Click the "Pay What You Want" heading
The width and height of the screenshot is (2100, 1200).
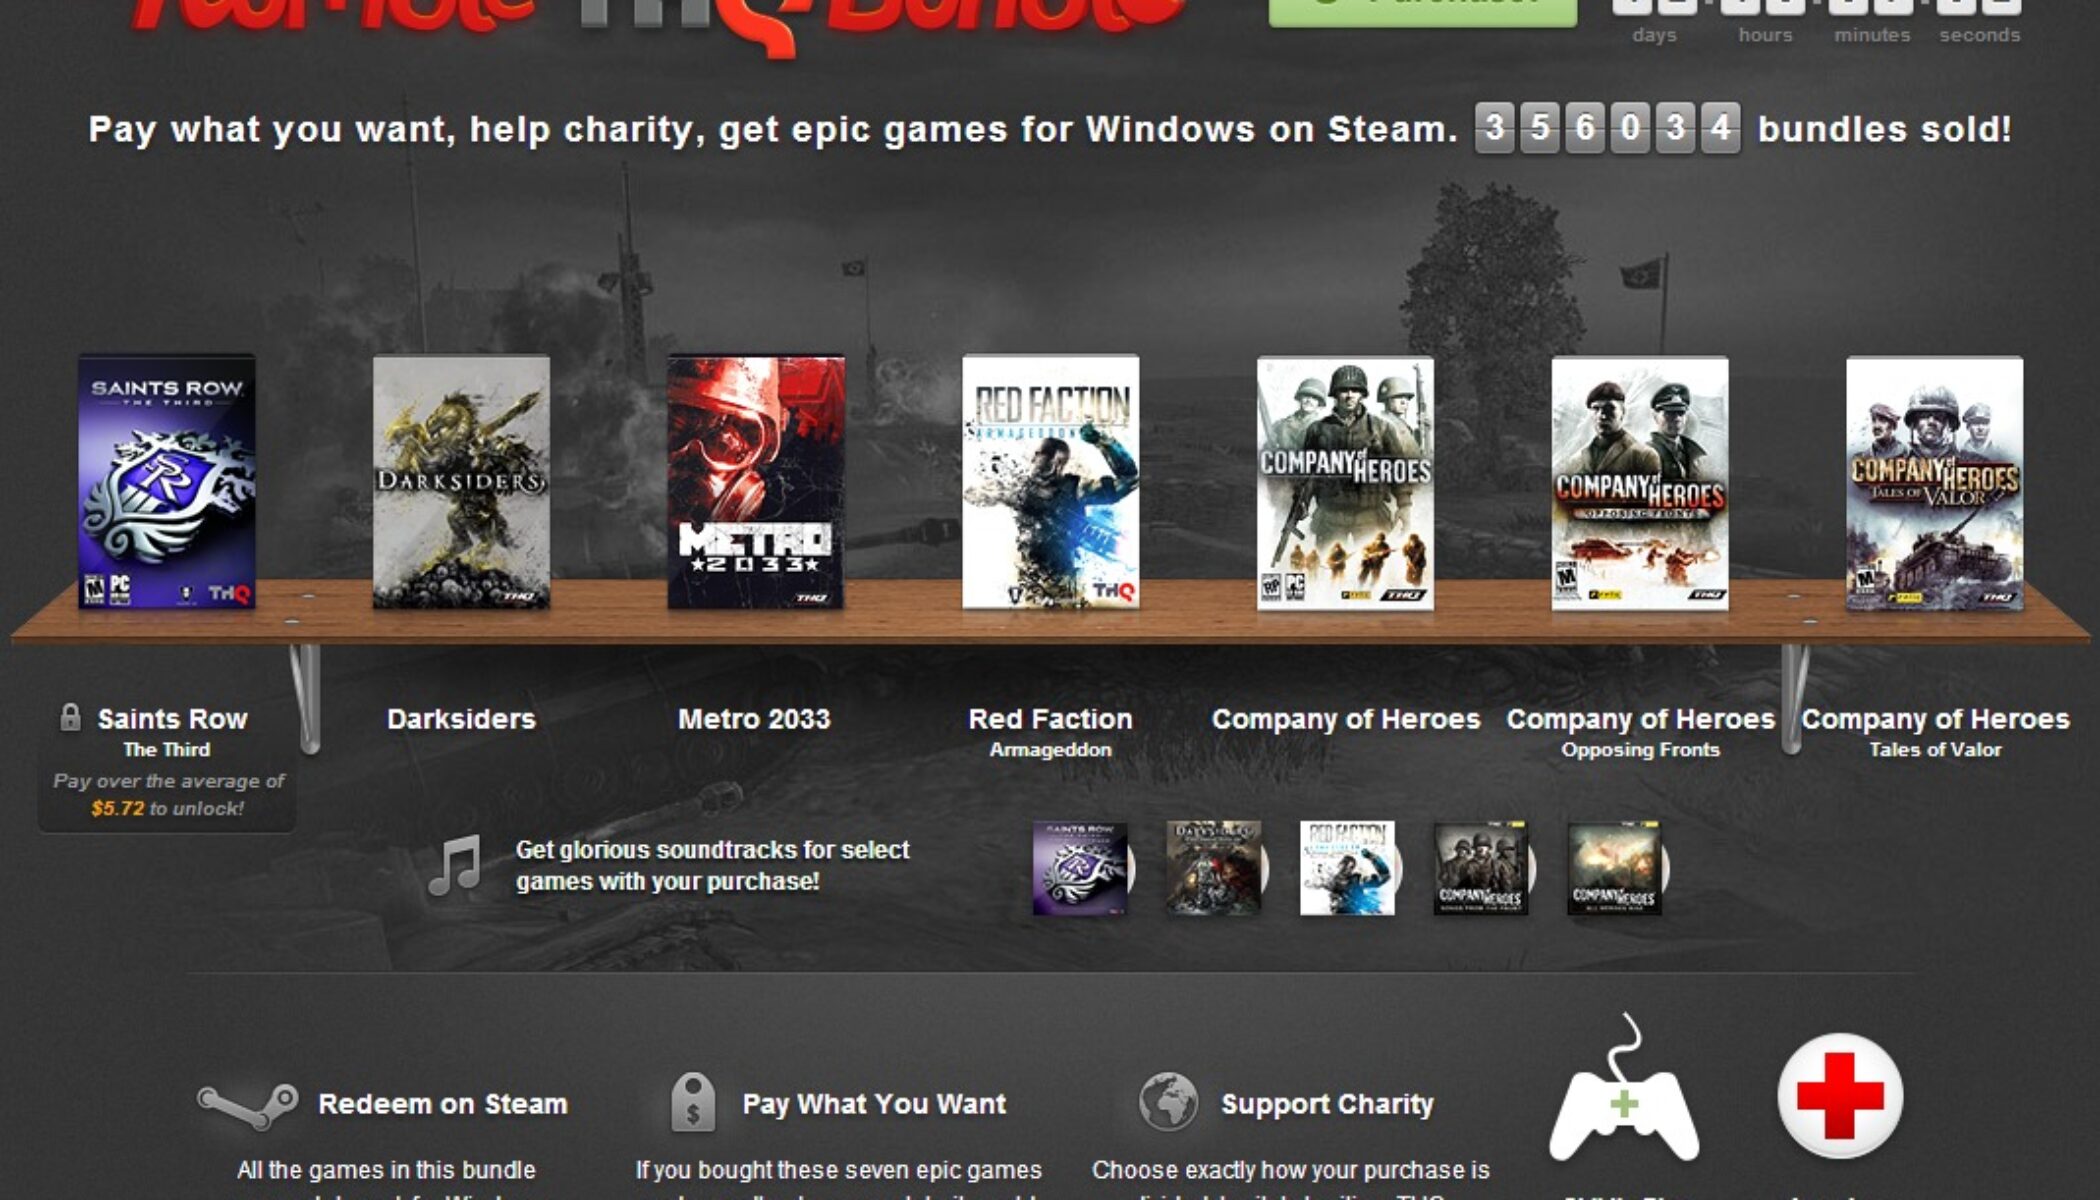[874, 1104]
